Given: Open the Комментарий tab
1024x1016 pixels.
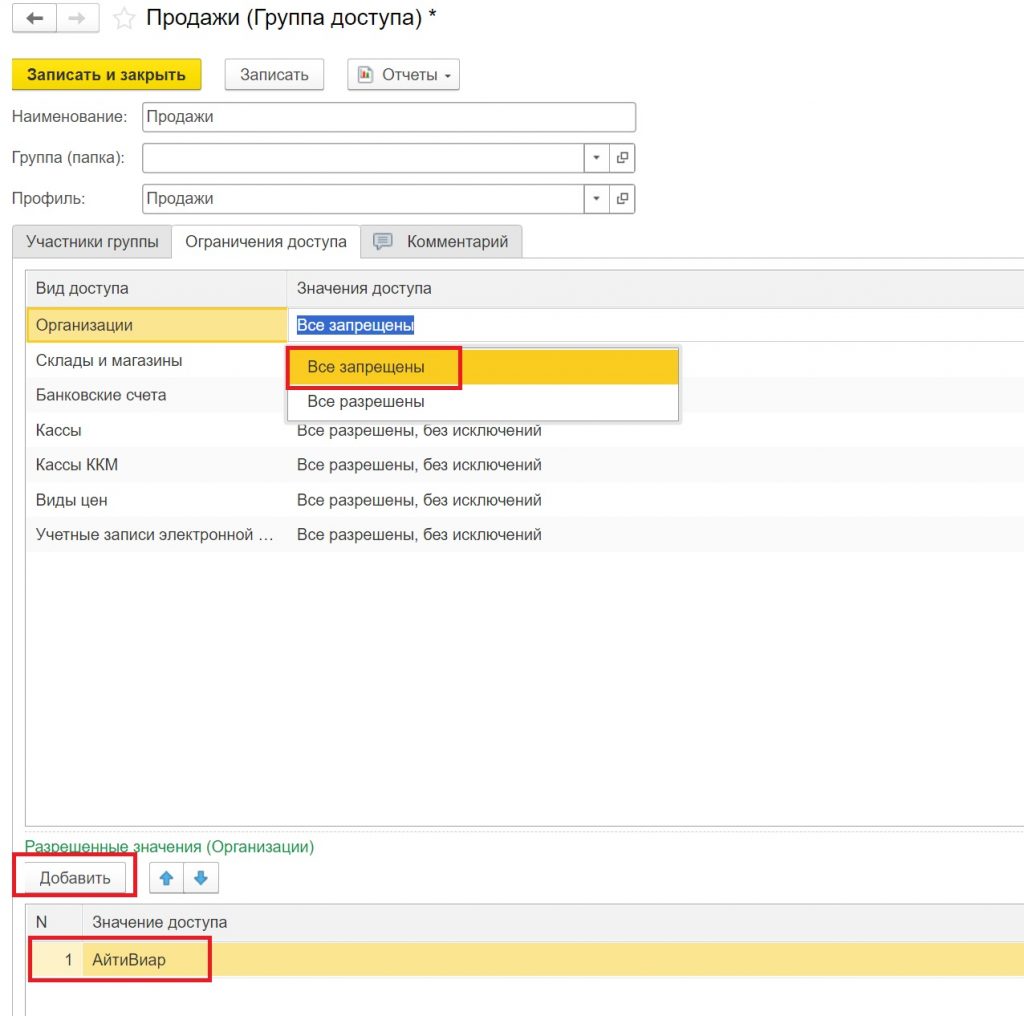Looking at the screenshot, I should (441, 242).
